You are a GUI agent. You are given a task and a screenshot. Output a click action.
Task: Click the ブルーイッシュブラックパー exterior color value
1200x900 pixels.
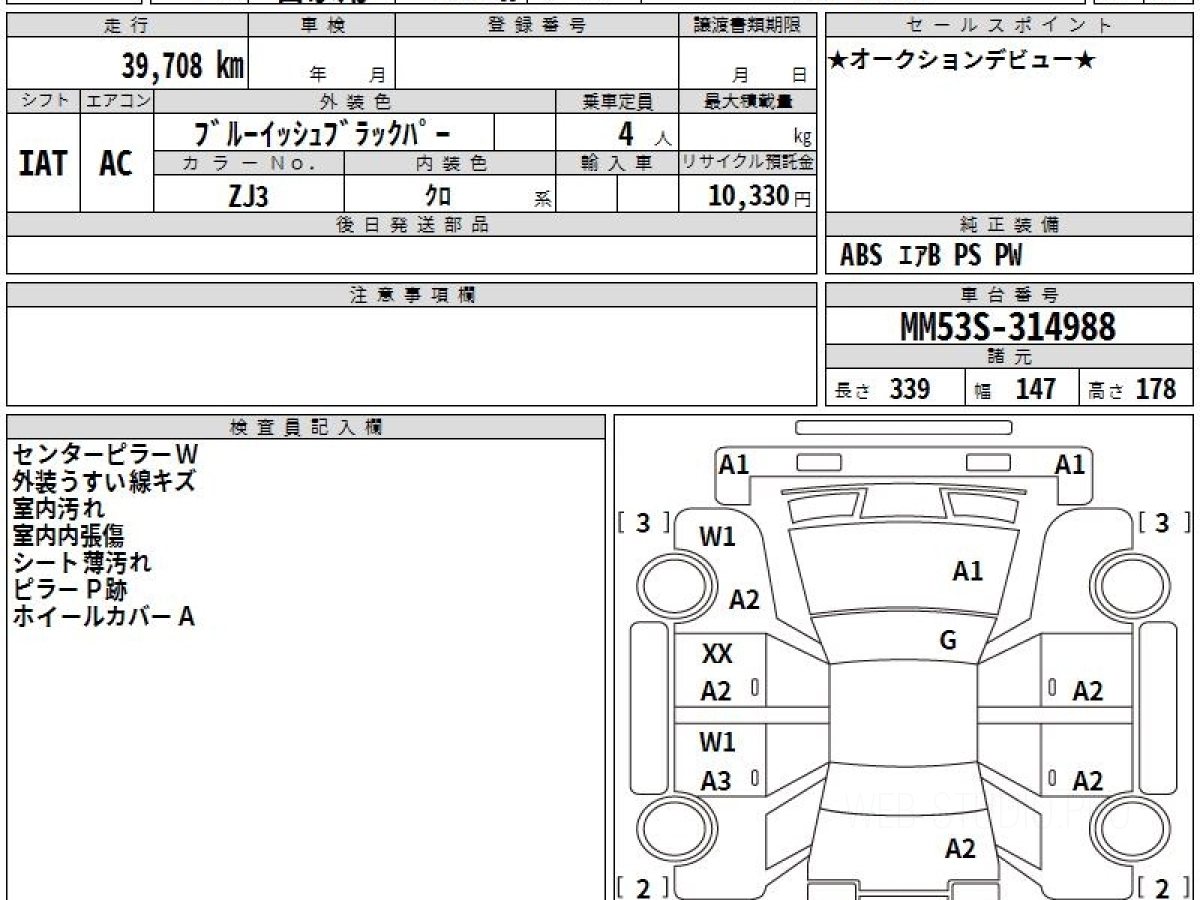[323, 132]
